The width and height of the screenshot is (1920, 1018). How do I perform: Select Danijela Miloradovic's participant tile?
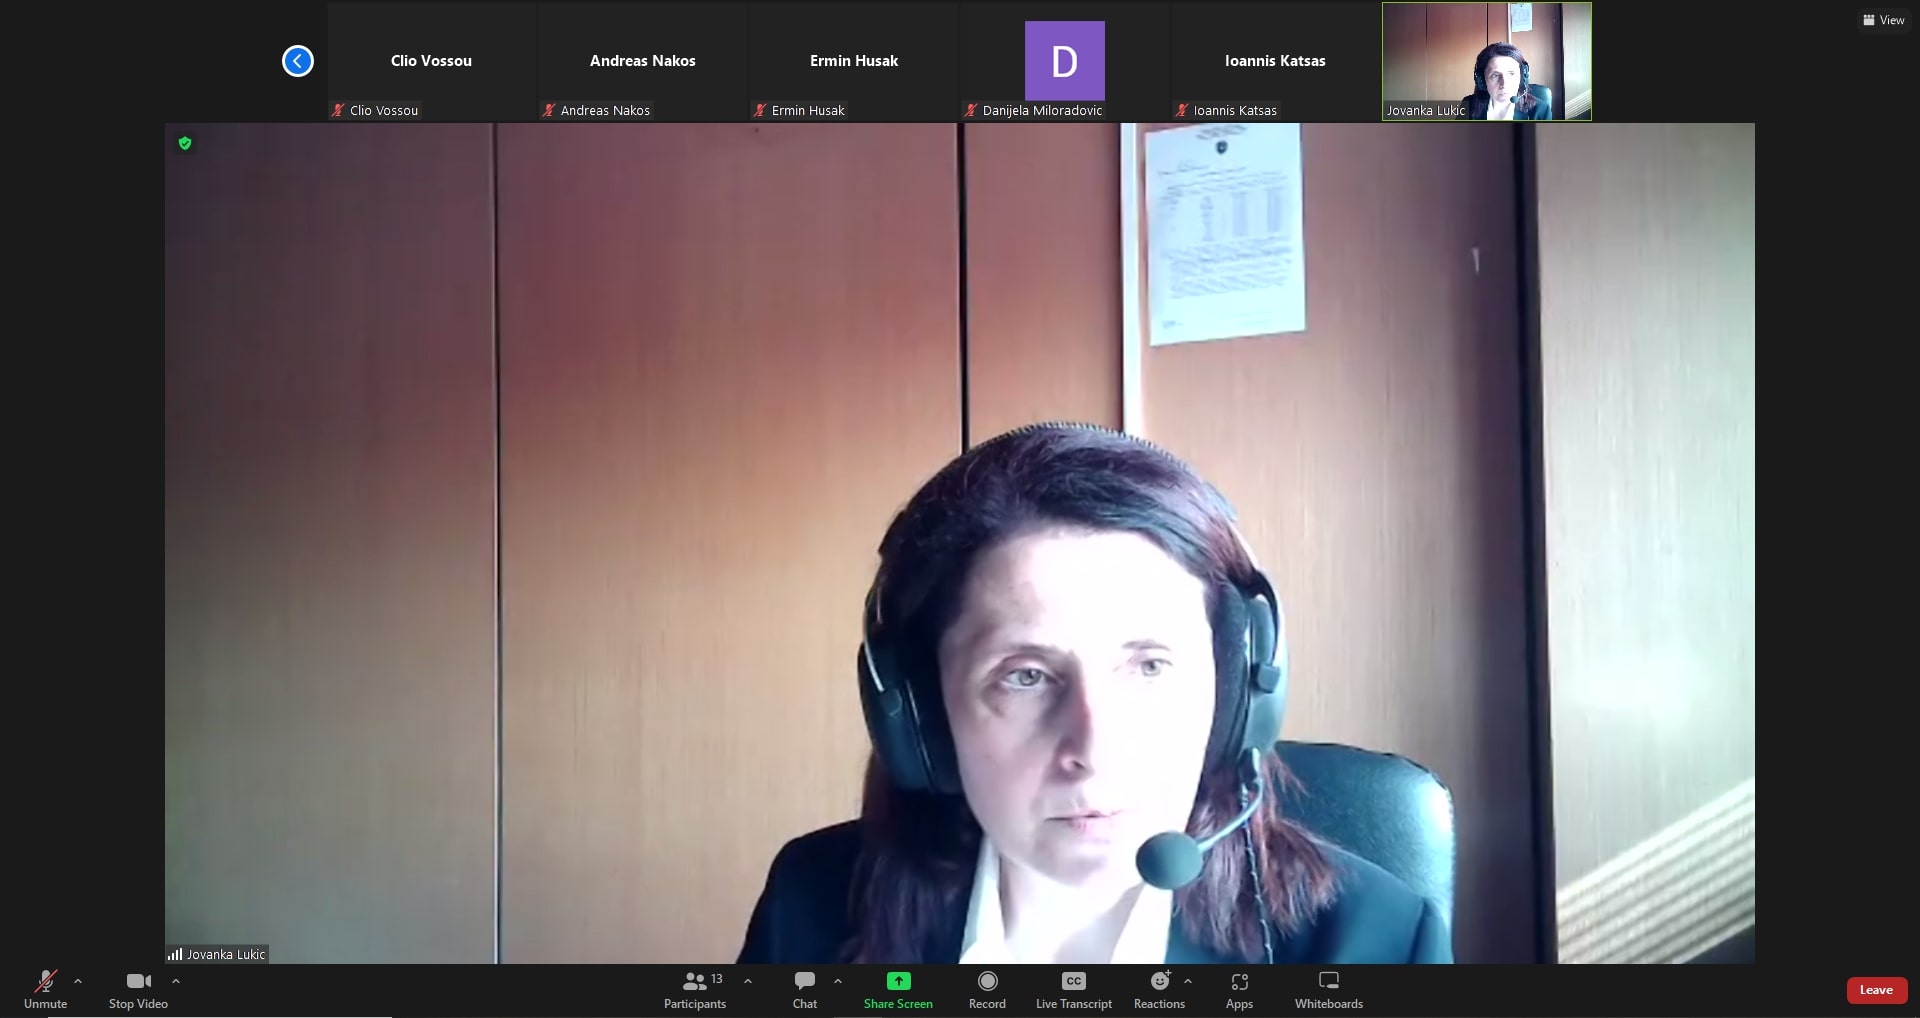coord(1064,61)
